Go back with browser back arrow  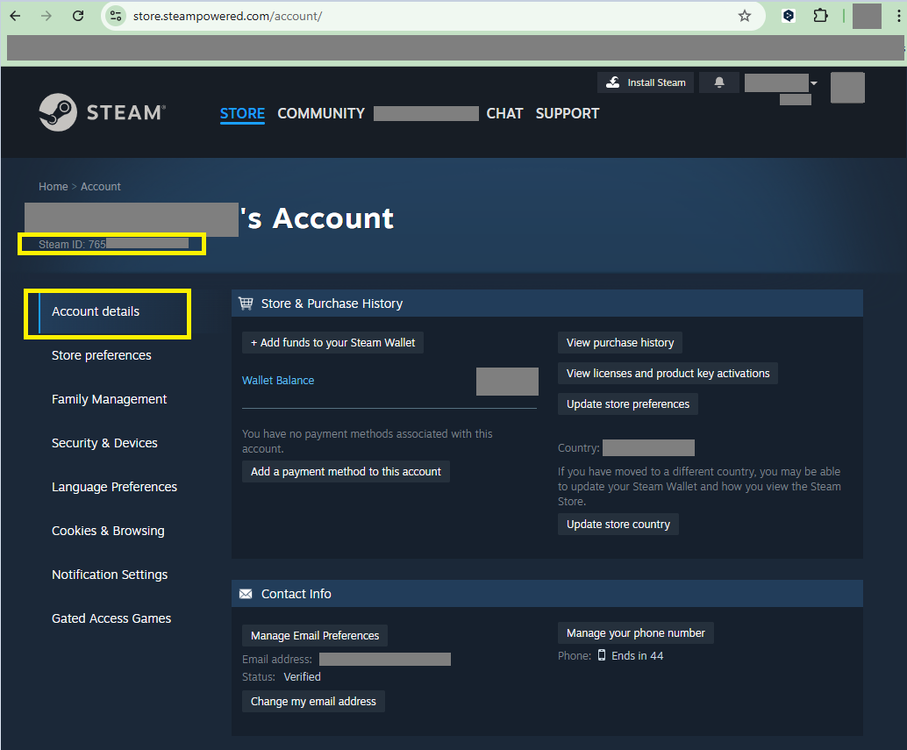(x=15, y=16)
